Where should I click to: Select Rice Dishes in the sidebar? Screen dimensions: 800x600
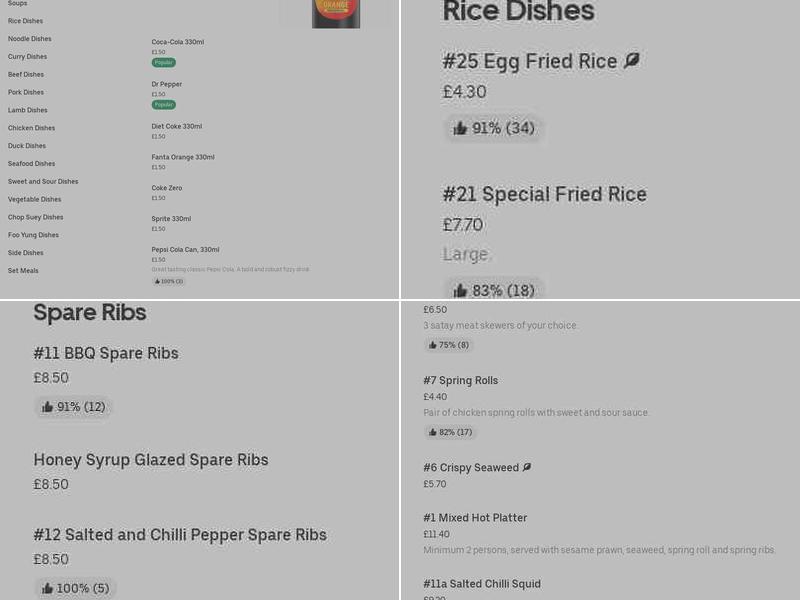25,21
